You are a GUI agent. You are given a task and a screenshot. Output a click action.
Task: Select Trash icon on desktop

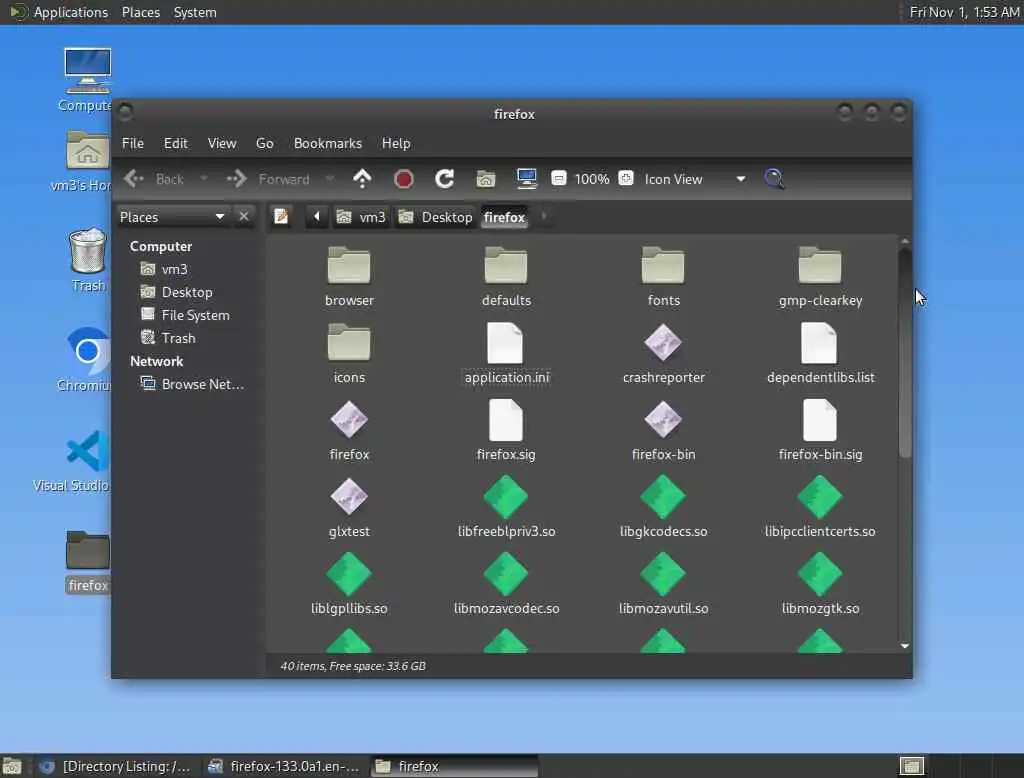pos(88,260)
